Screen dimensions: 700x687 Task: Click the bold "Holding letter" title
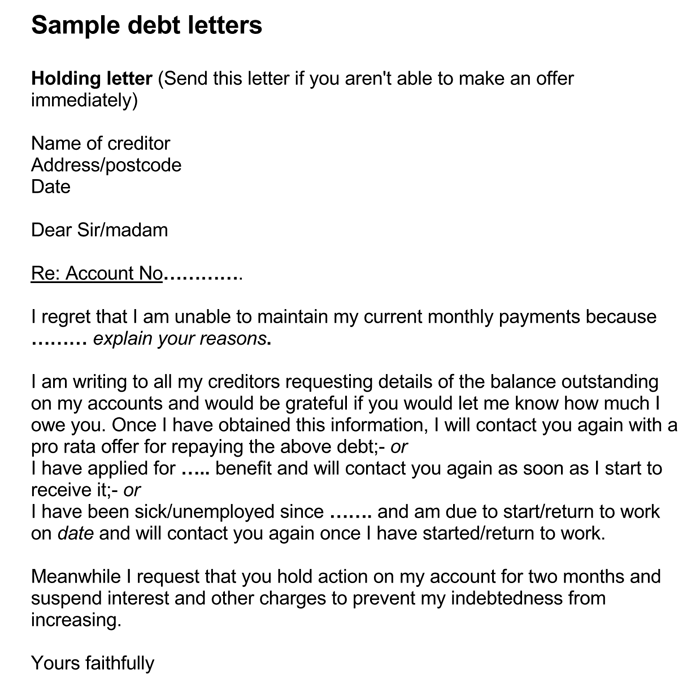click(x=91, y=78)
